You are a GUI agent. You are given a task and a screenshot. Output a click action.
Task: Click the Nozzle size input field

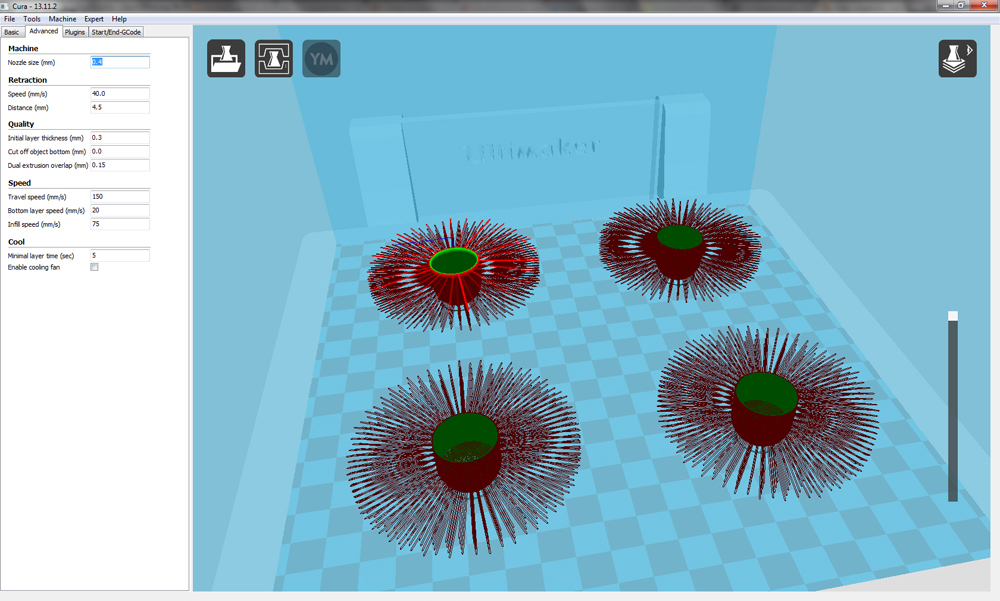(x=120, y=62)
